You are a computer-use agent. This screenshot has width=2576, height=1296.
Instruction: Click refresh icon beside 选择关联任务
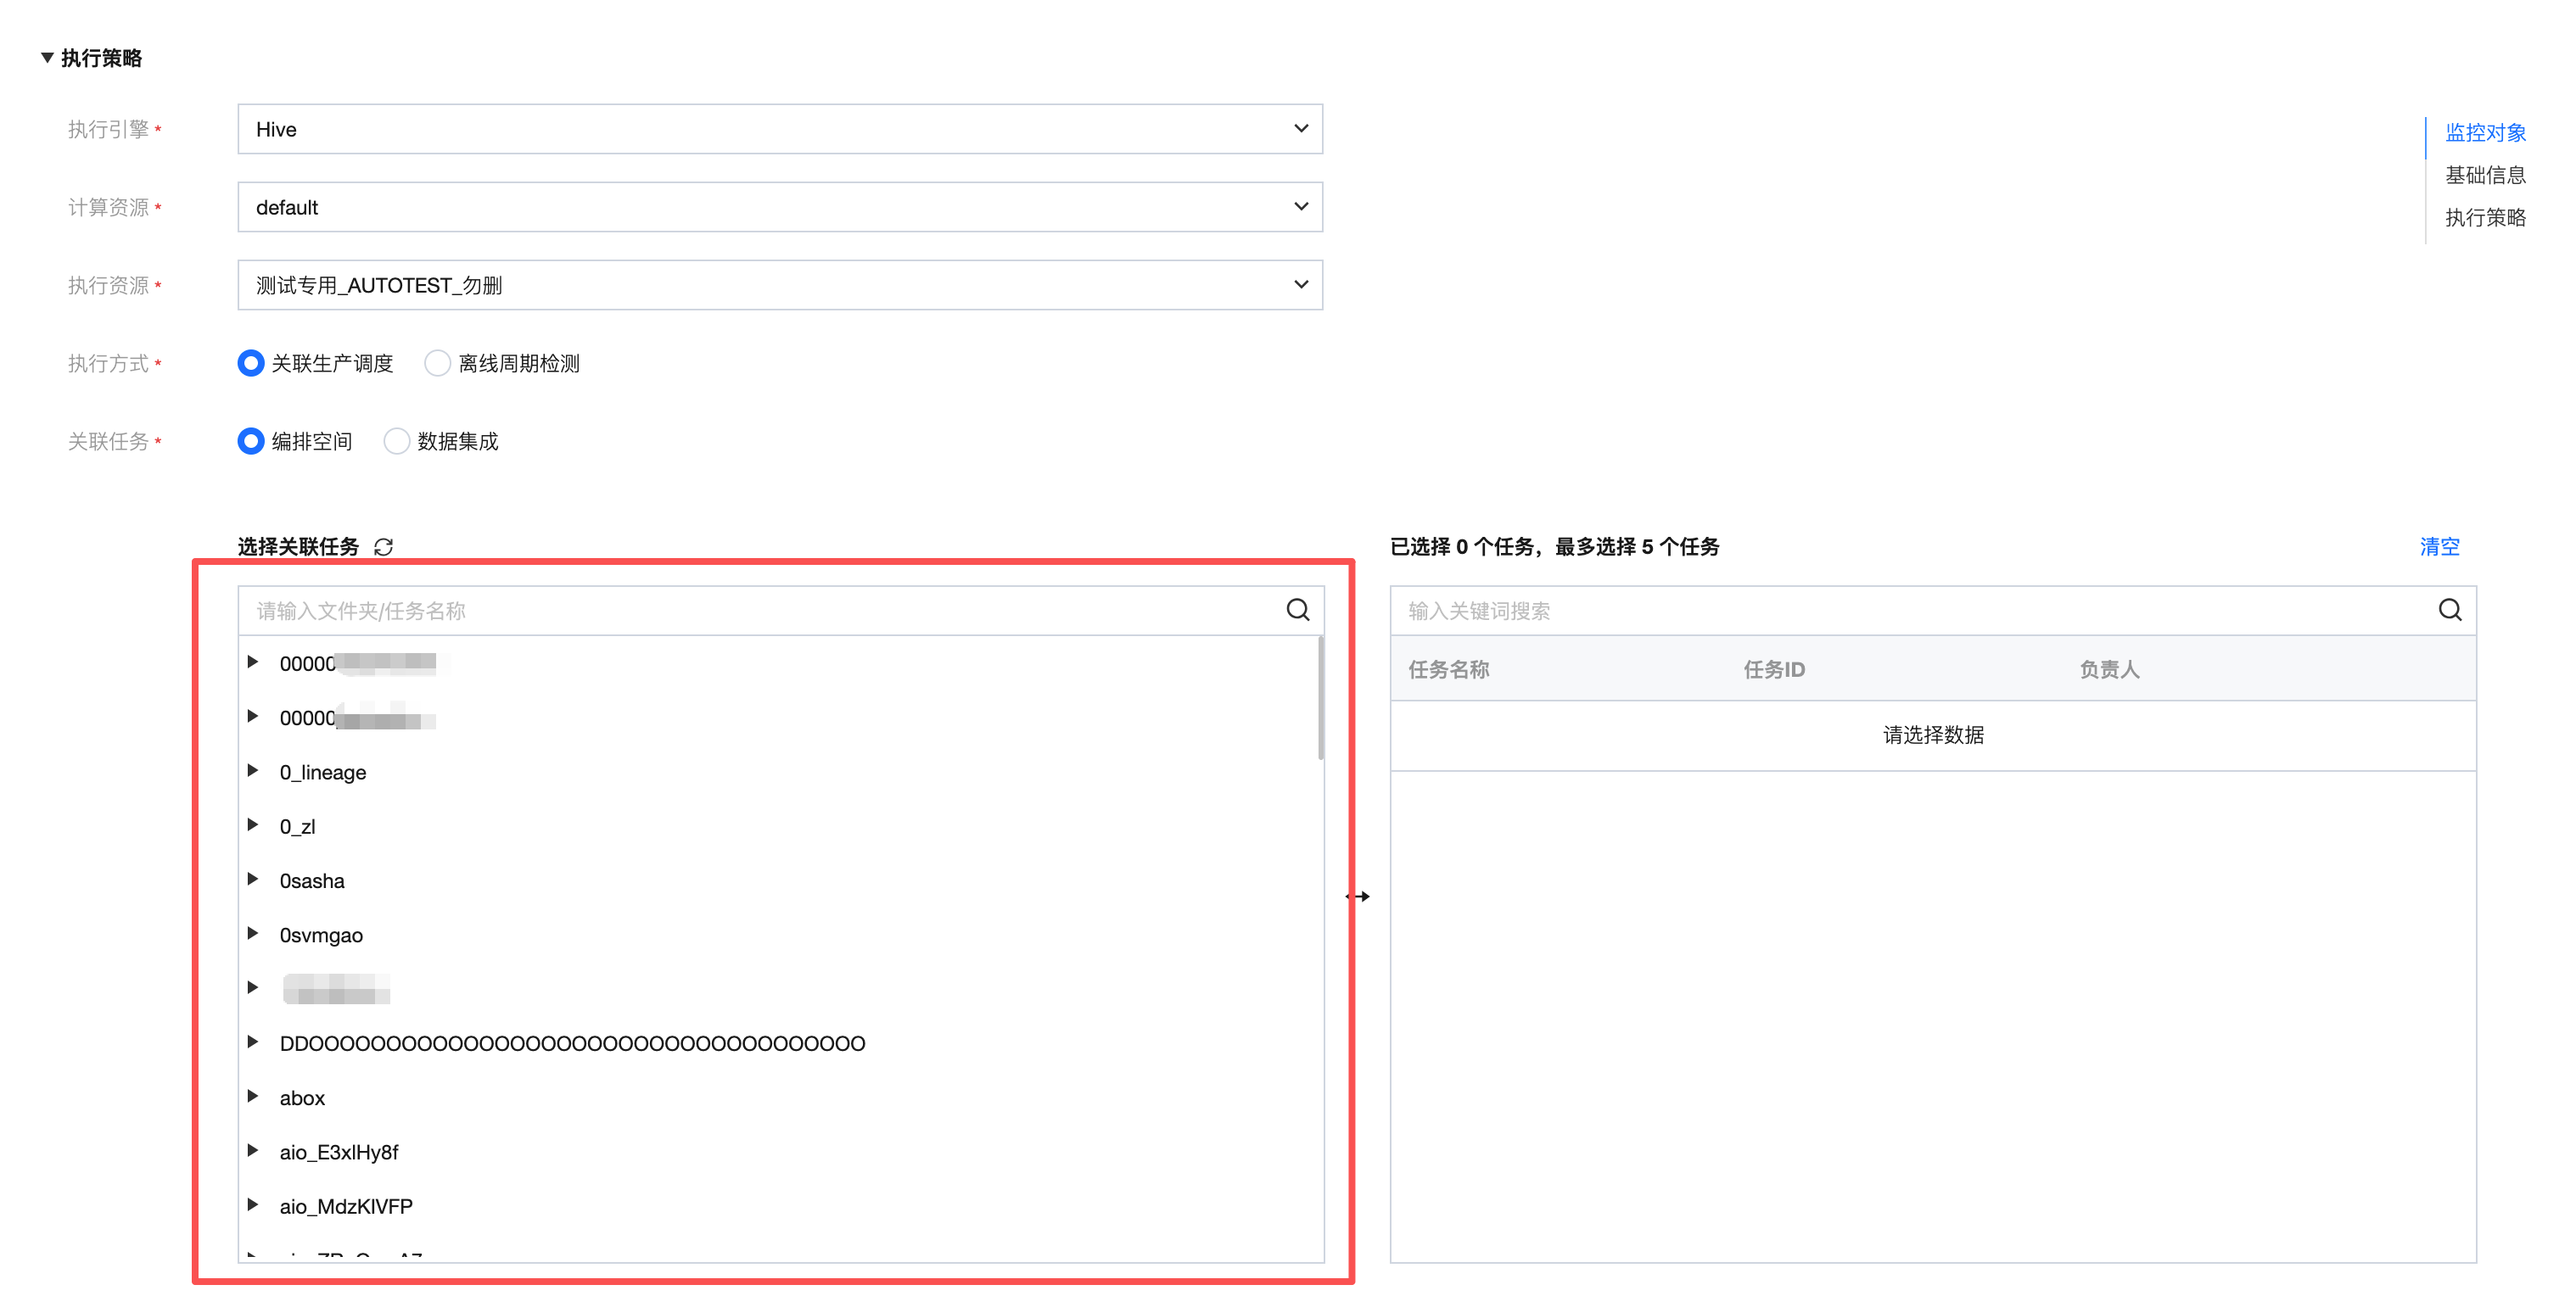point(383,547)
